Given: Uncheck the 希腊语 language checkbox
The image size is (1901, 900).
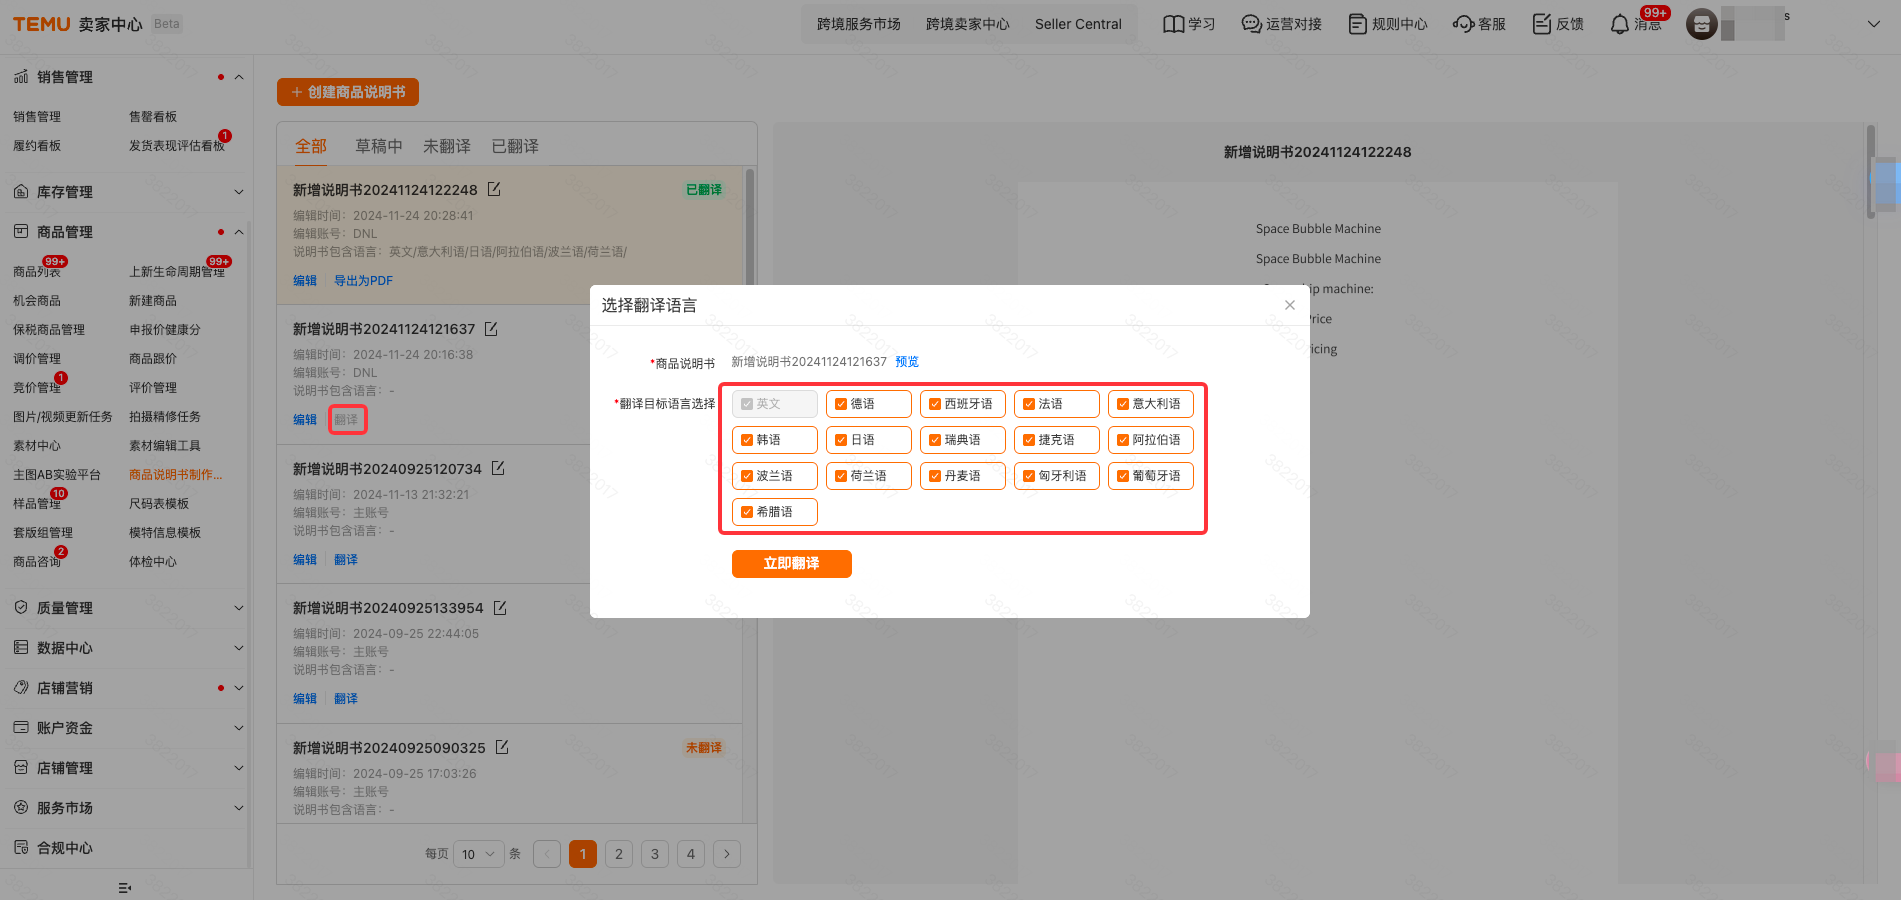Looking at the screenshot, I should pyautogui.click(x=747, y=512).
